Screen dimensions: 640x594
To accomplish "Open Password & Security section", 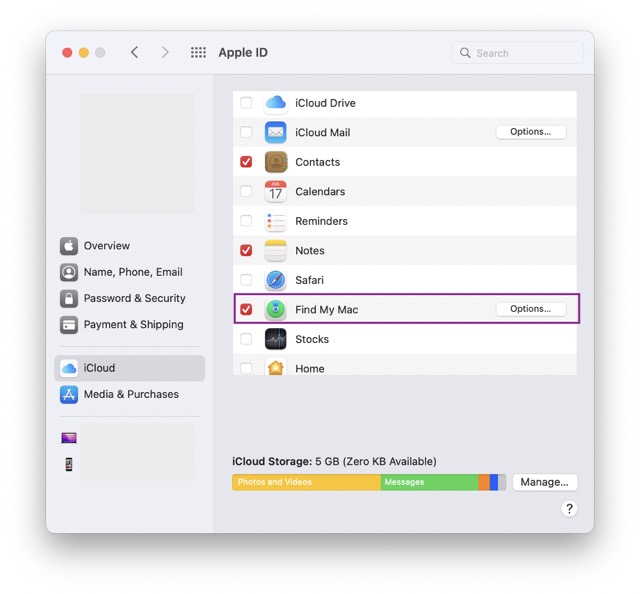I will (x=129, y=298).
